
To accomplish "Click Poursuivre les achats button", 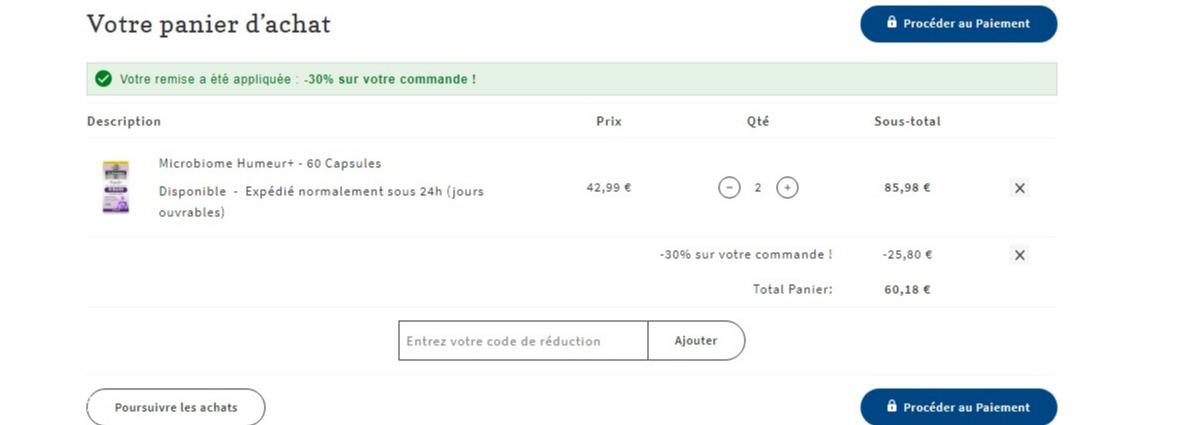I will [x=176, y=407].
